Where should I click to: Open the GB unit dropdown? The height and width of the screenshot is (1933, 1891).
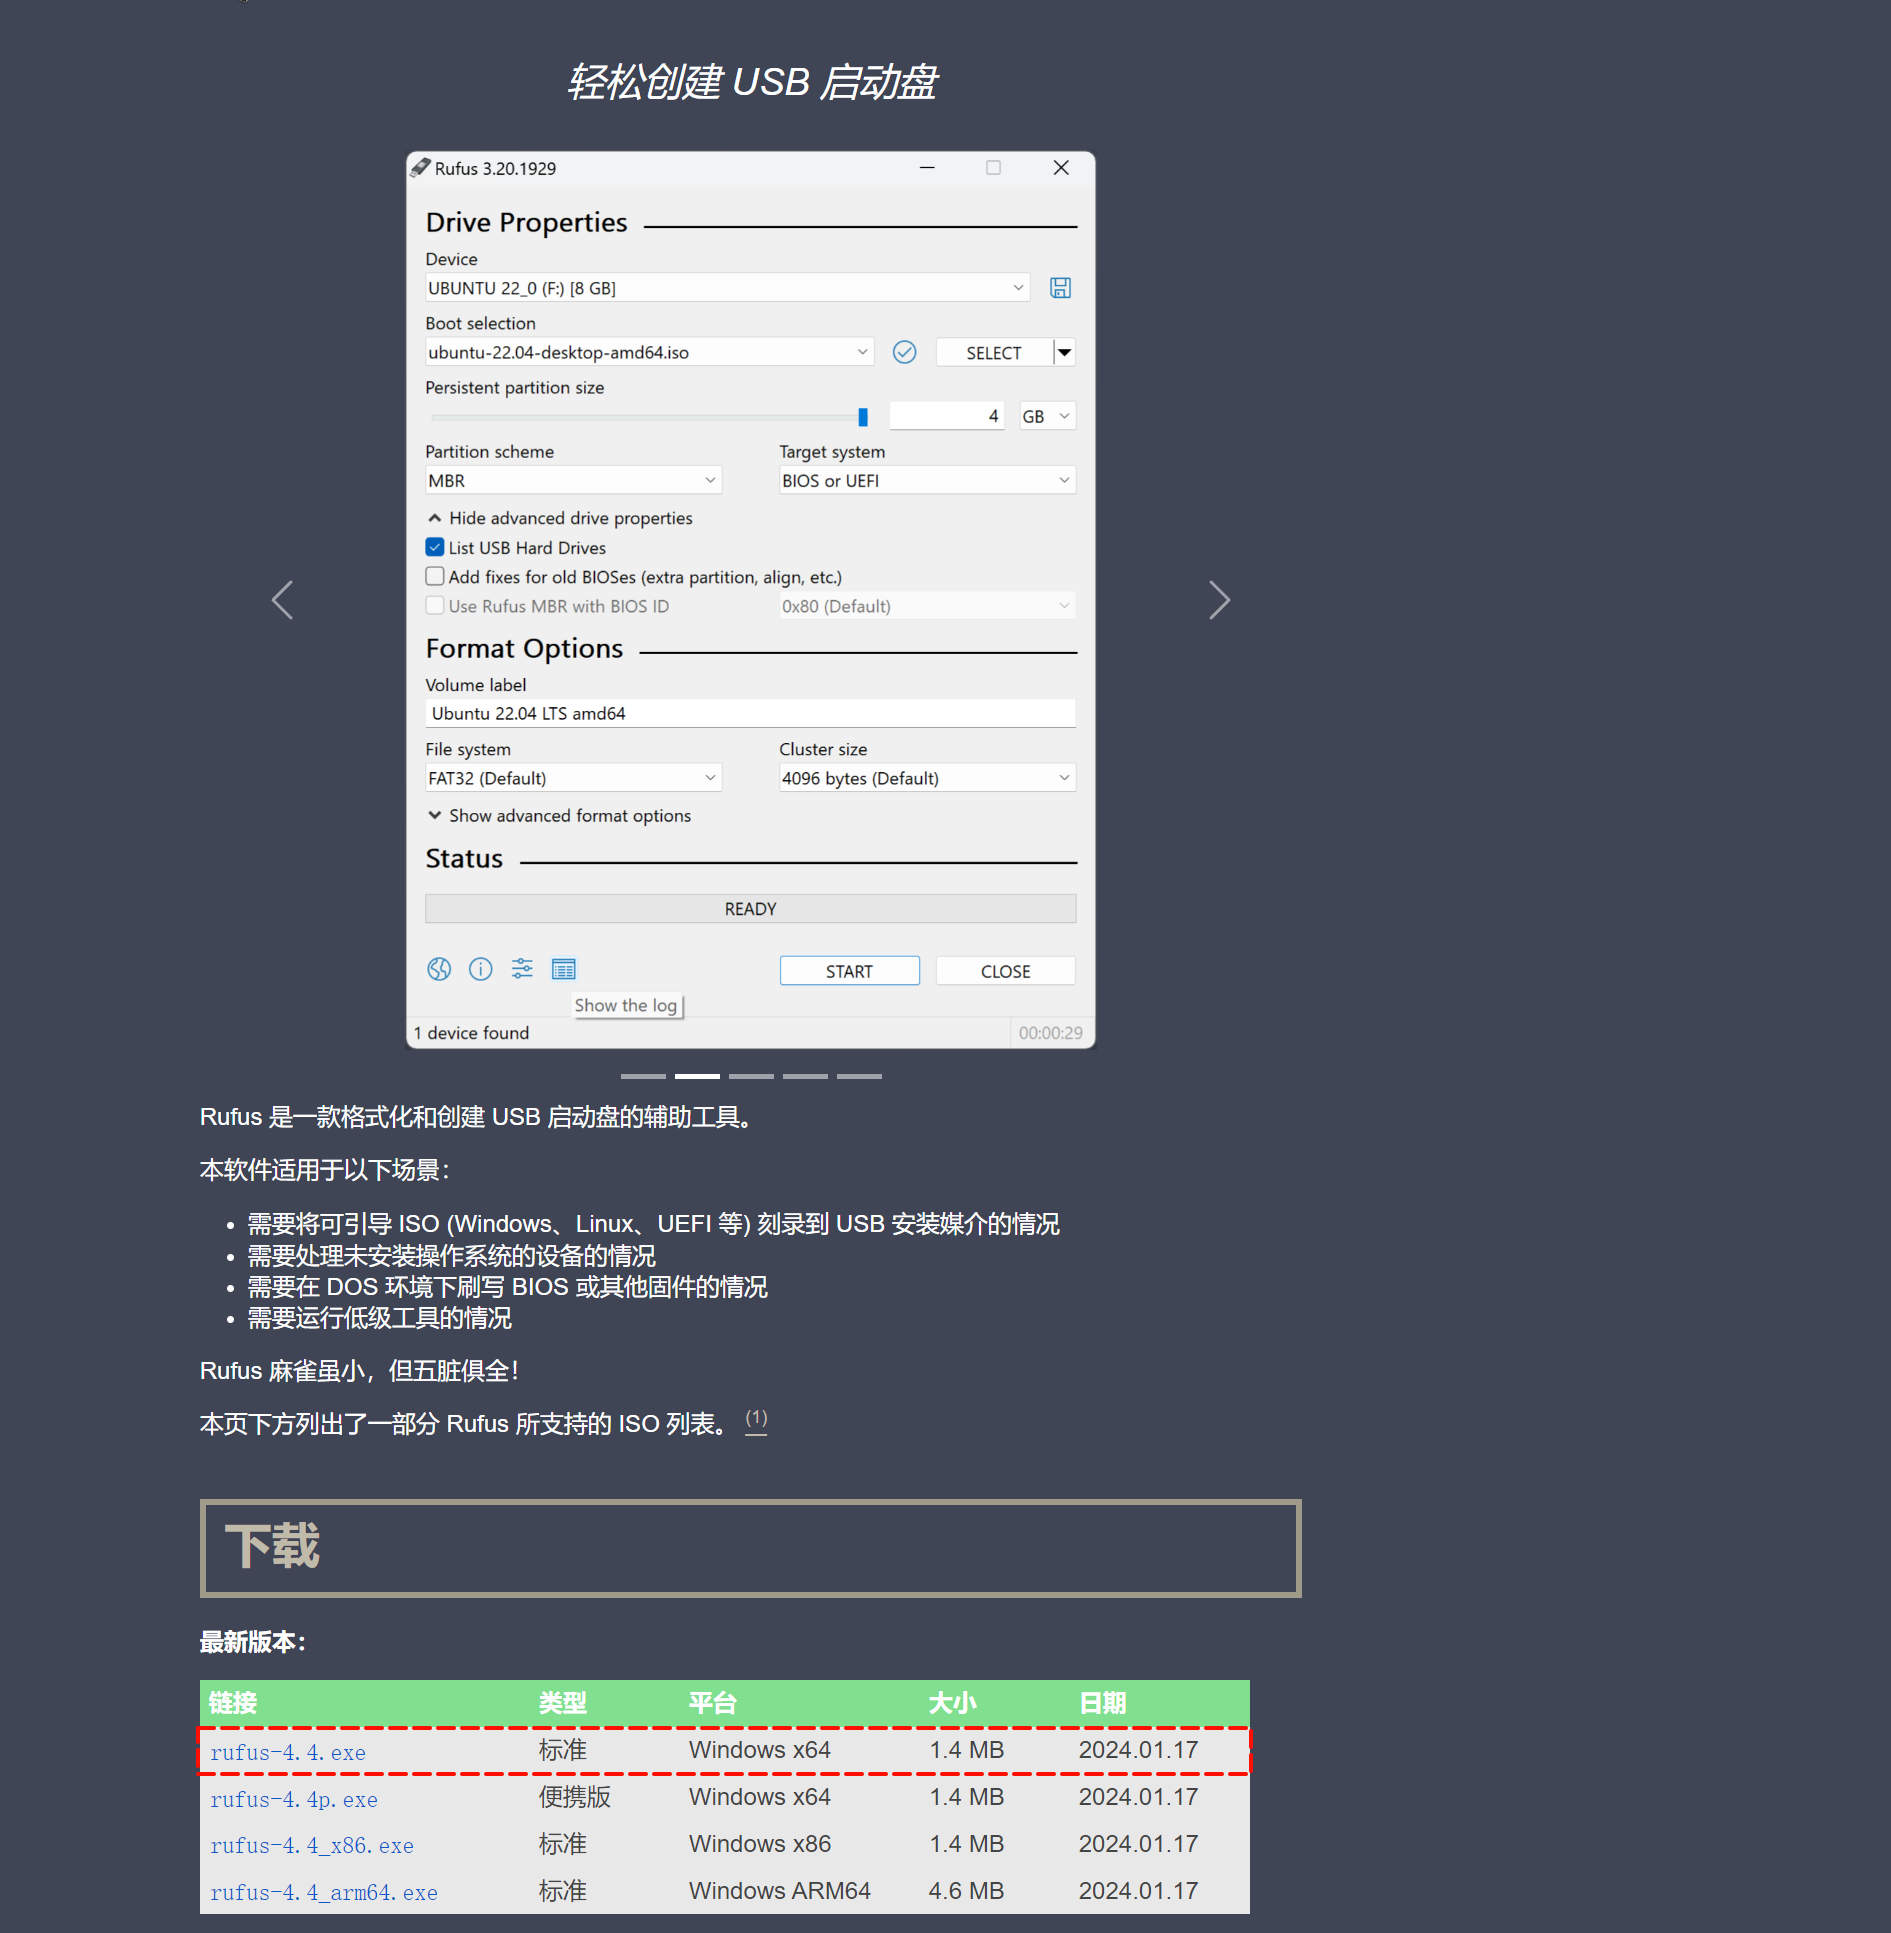point(1047,416)
